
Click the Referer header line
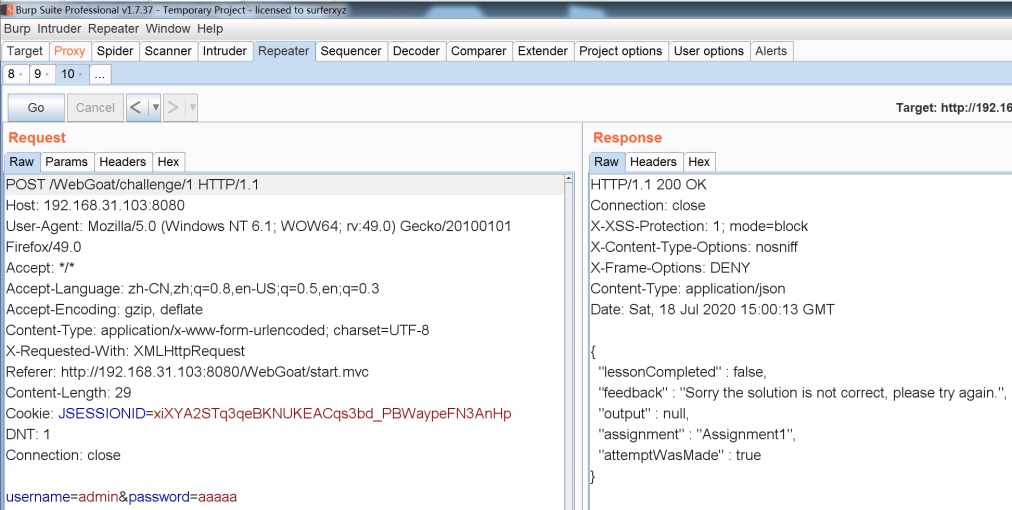187,372
